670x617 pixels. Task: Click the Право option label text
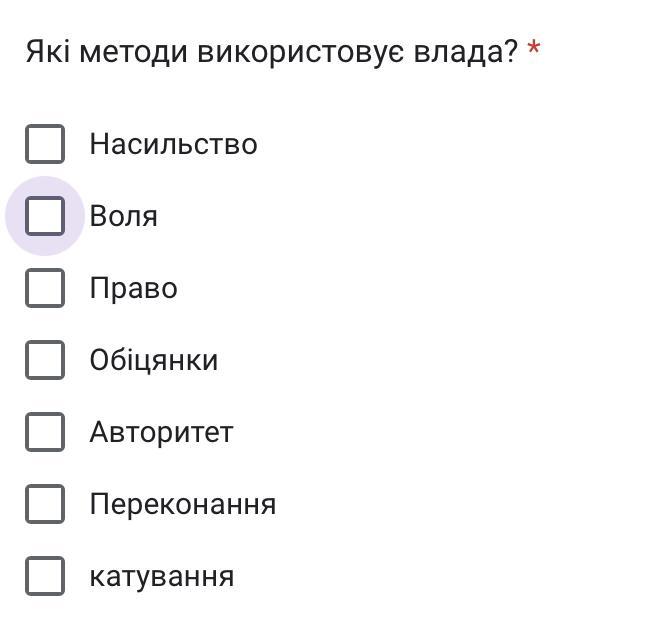click(133, 289)
